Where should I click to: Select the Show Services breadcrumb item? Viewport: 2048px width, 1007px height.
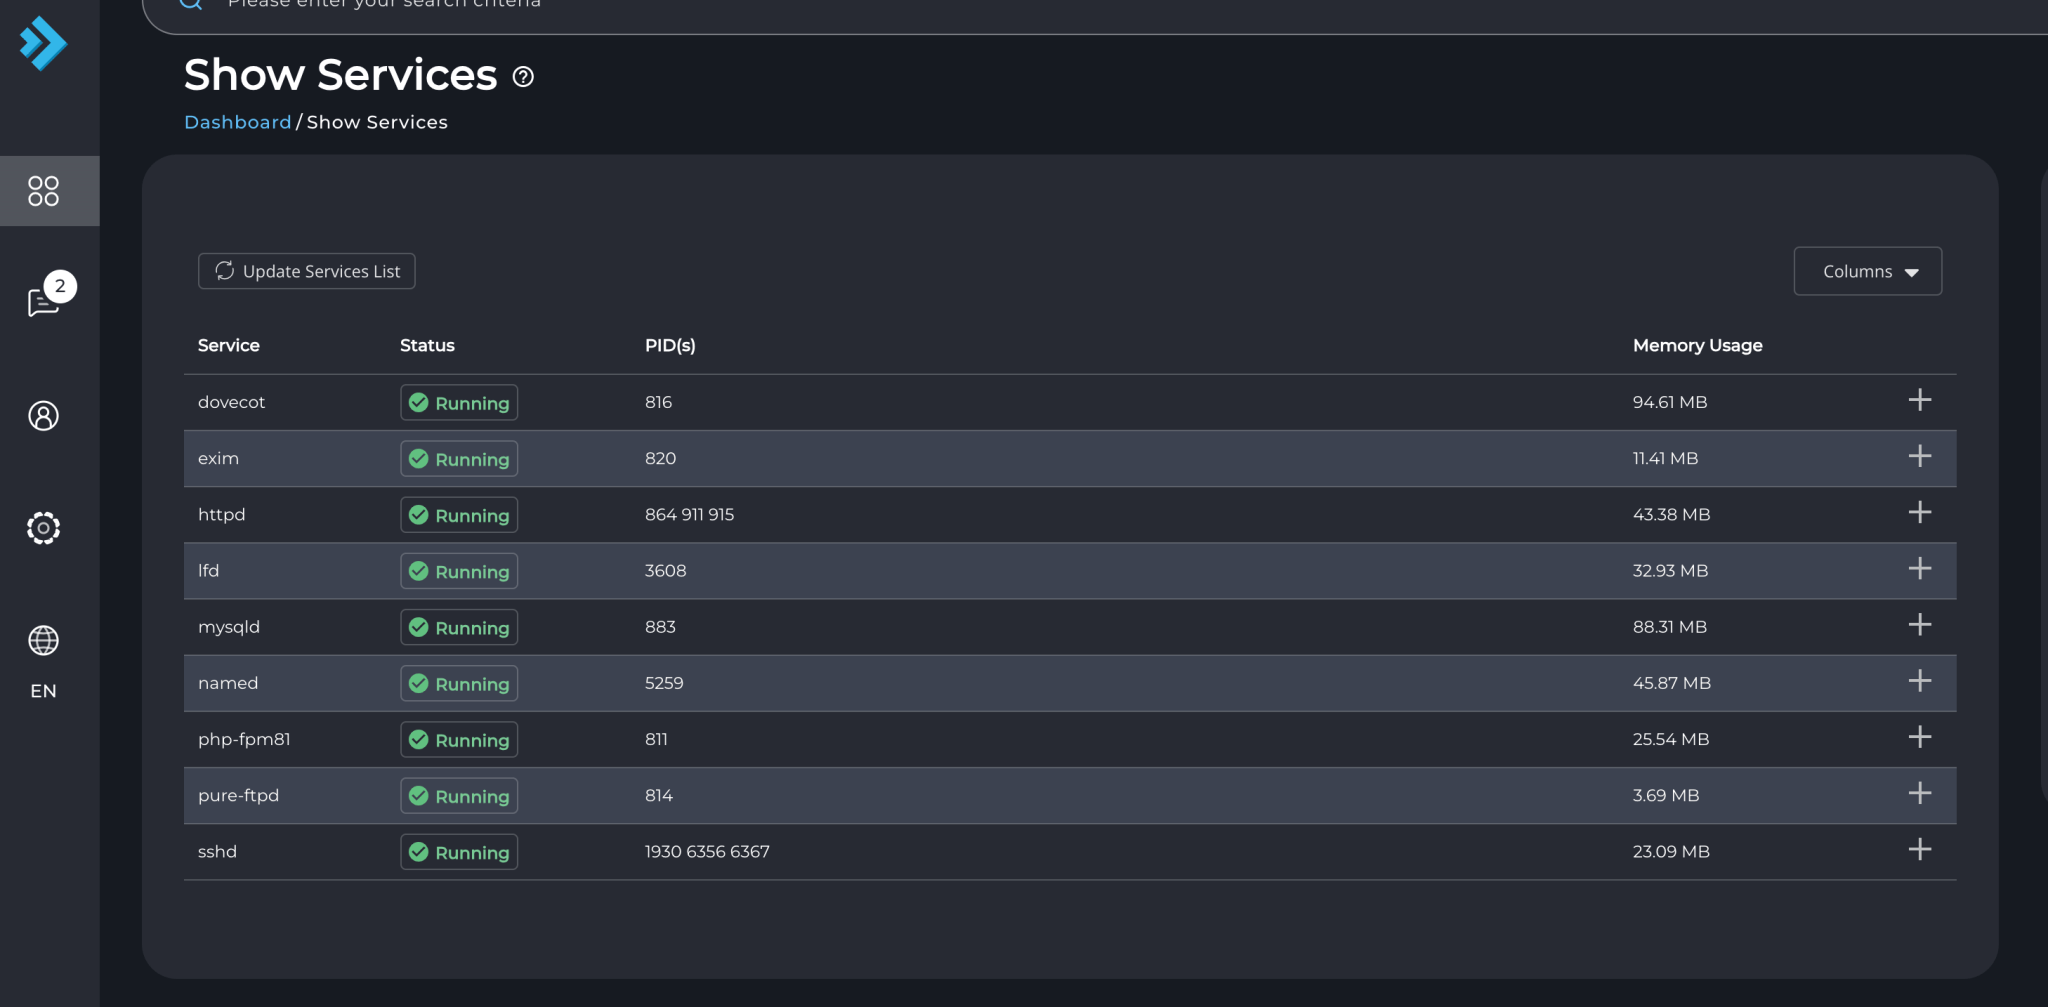[x=376, y=122]
